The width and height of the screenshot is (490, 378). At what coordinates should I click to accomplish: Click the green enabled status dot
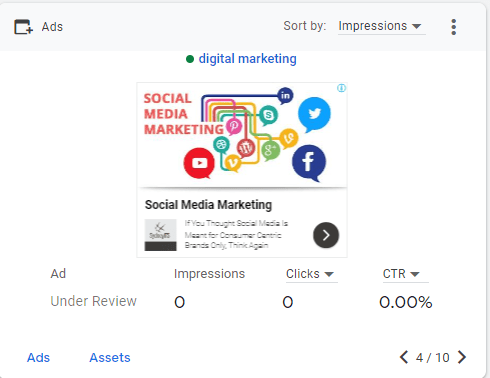(x=190, y=59)
